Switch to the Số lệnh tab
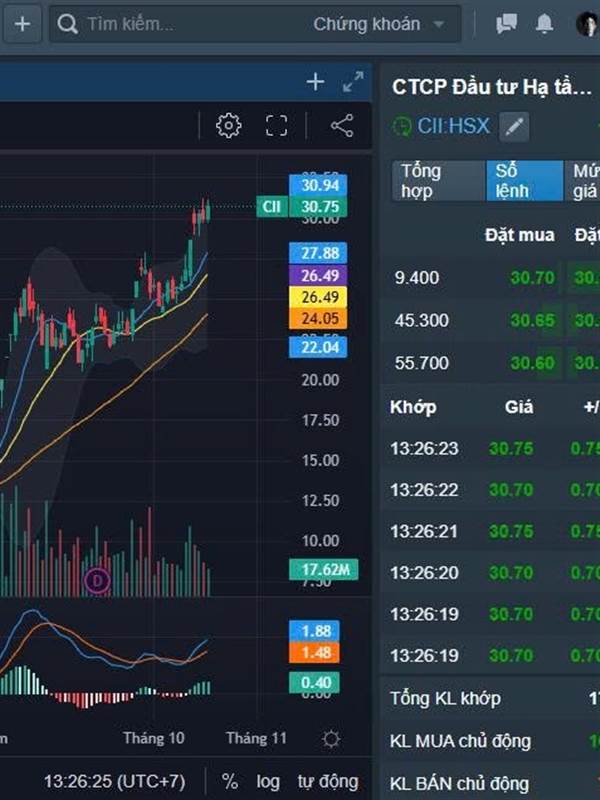 524,181
